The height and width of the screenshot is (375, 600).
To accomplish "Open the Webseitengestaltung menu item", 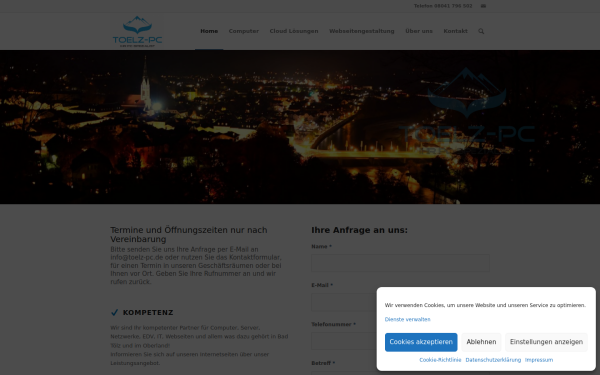I will coord(362,31).
